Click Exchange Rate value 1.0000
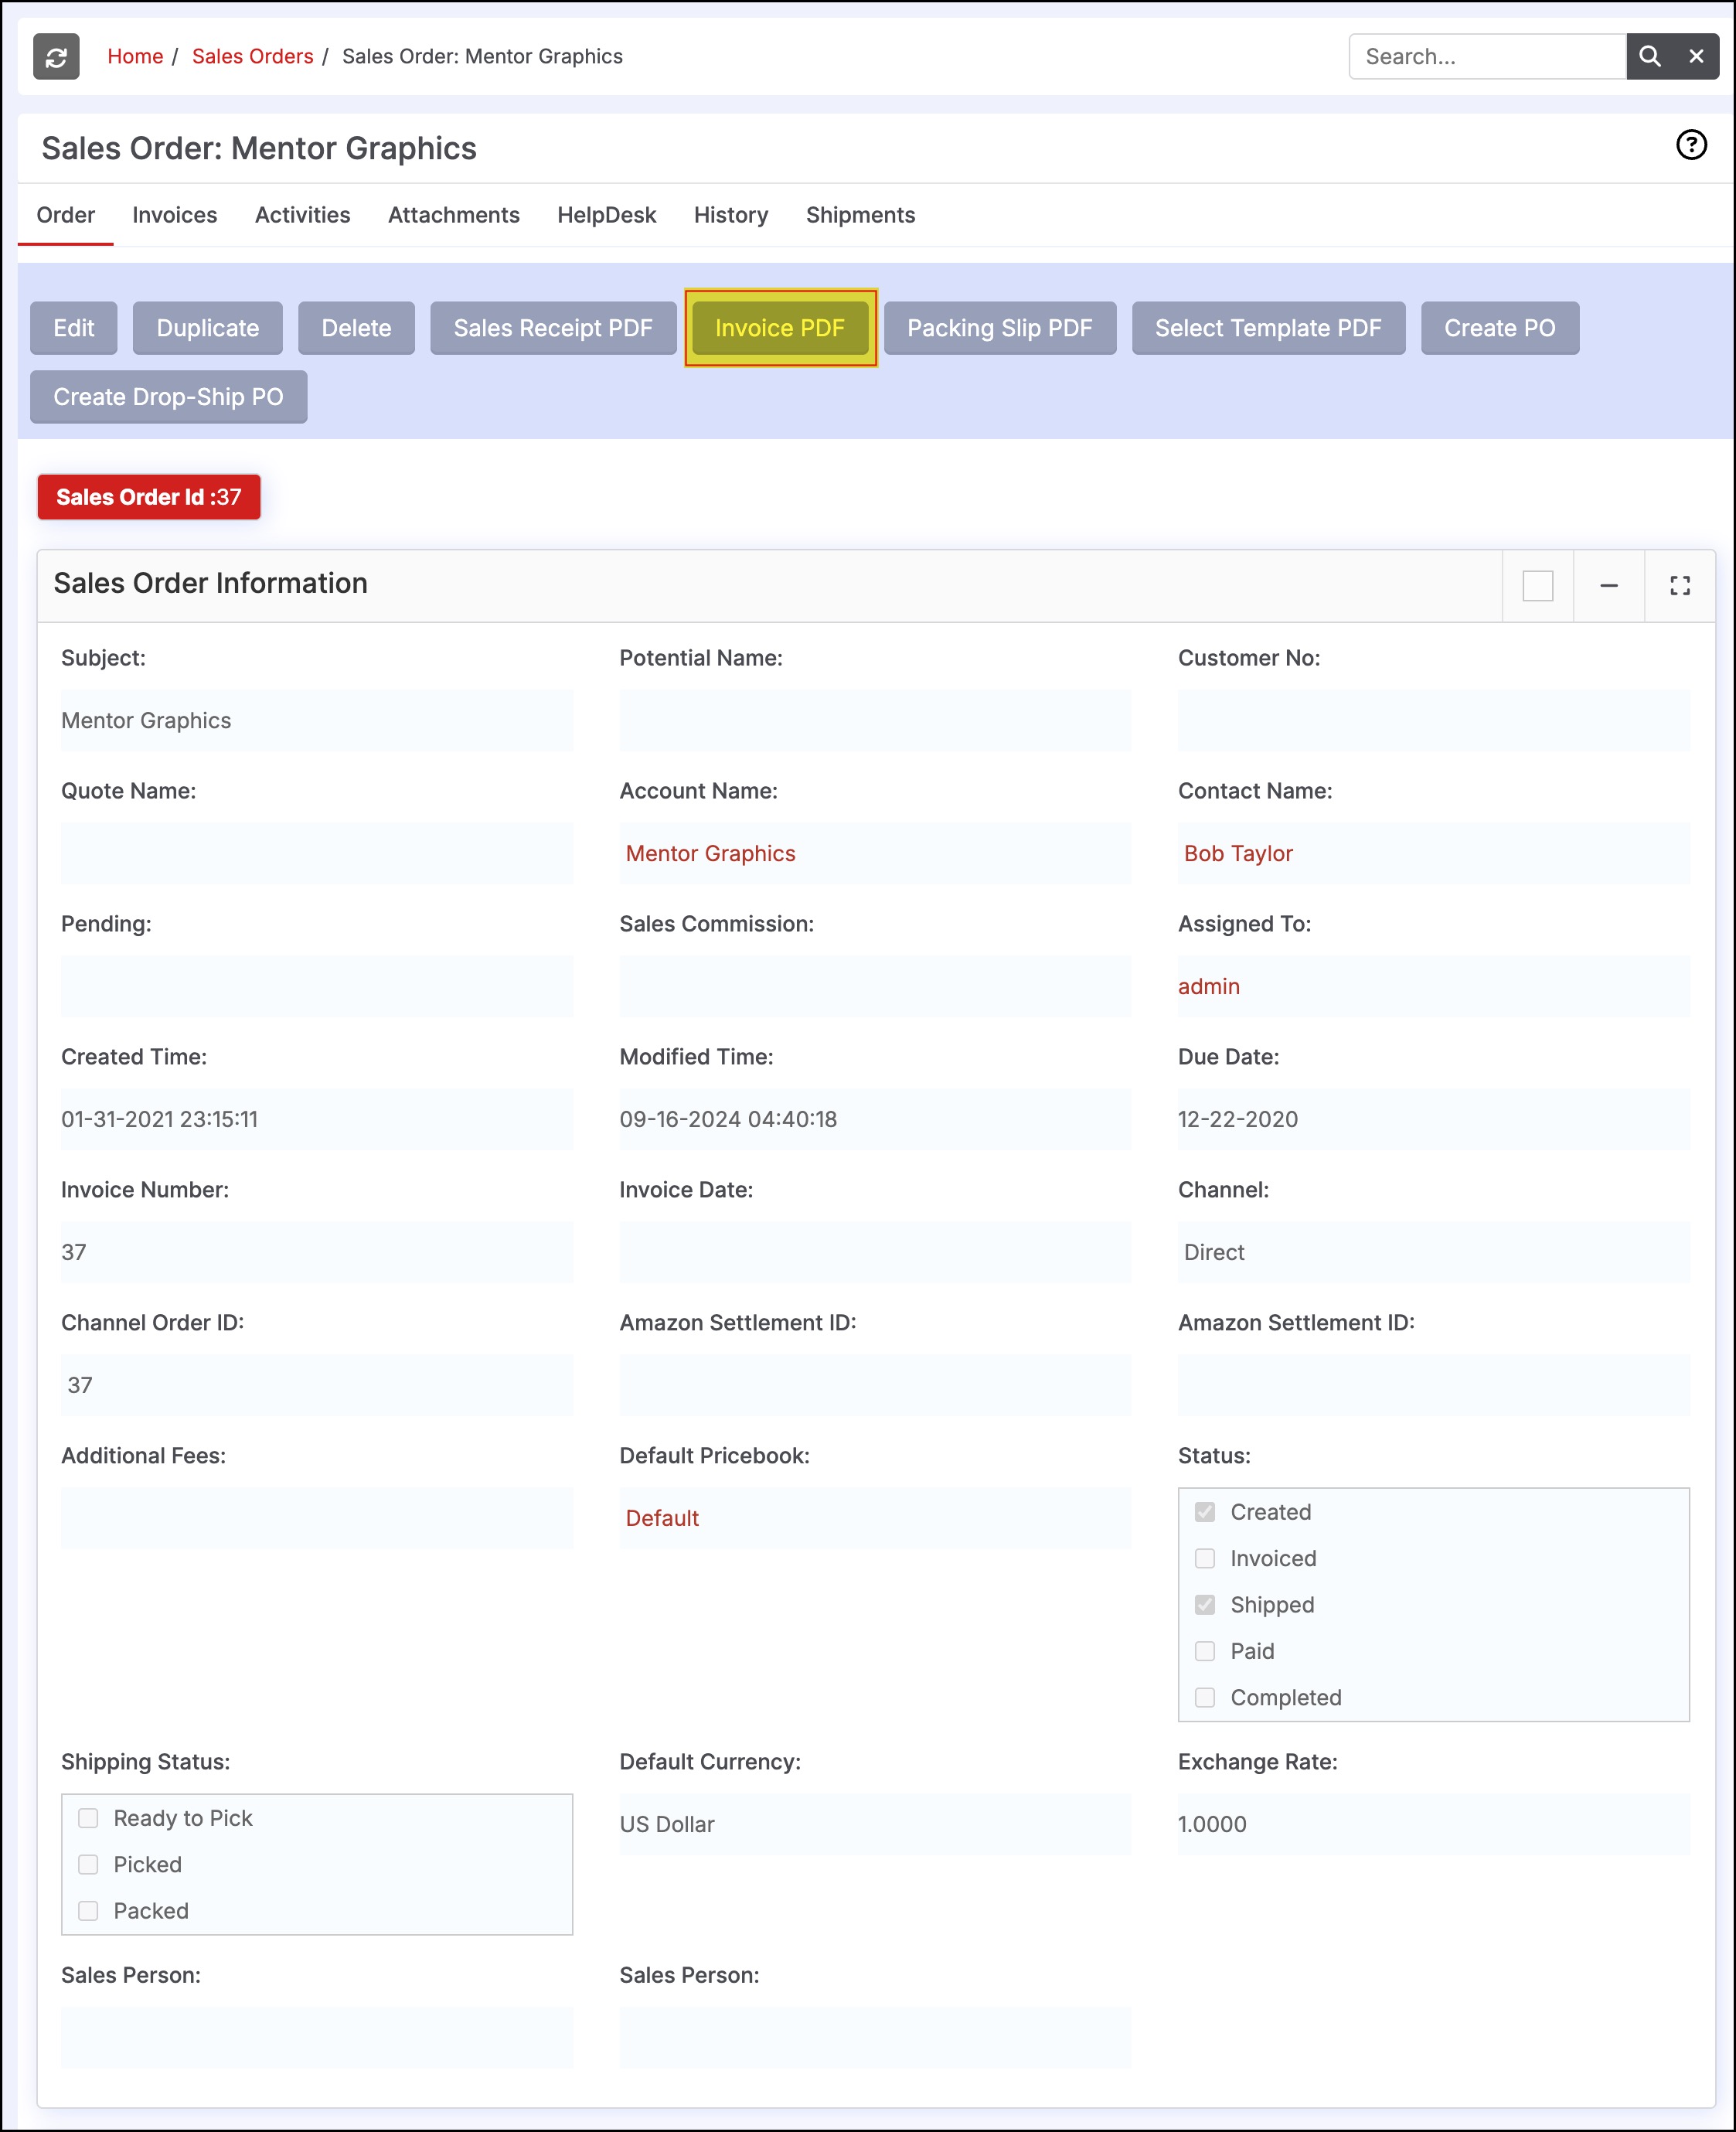Viewport: 1736px width, 2132px height. coord(1212,1824)
